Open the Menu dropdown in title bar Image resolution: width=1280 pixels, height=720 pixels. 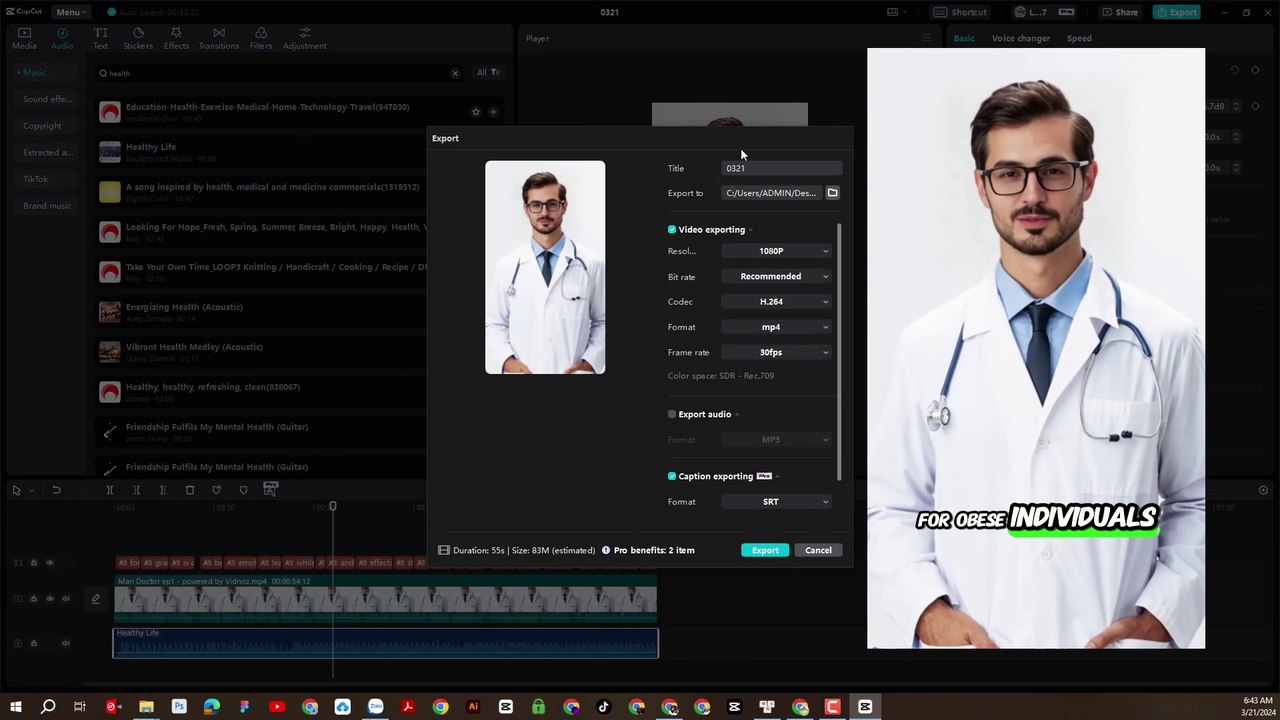click(71, 12)
